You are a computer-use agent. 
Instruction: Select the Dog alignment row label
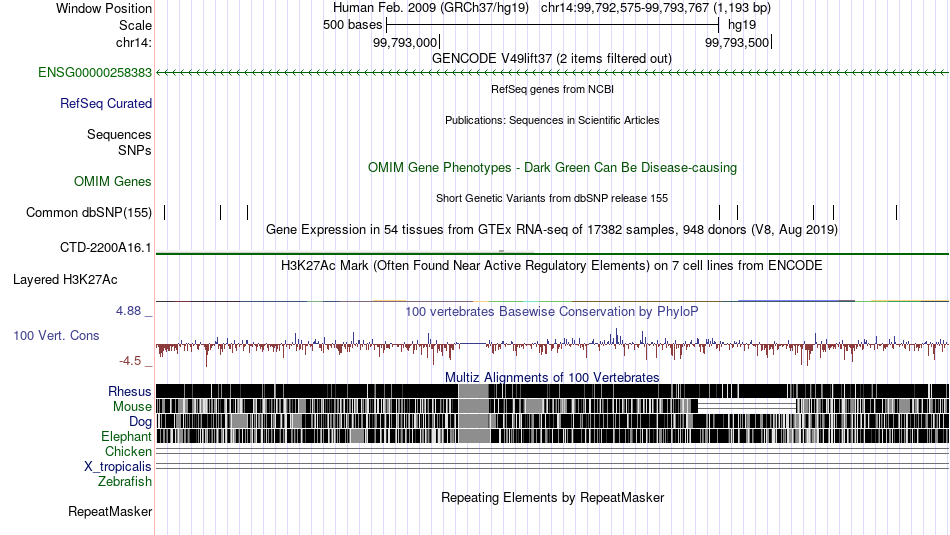pyautogui.click(x=140, y=422)
